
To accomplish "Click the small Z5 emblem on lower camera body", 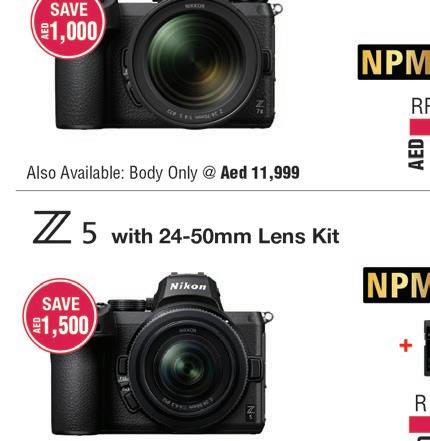I will pyautogui.click(x=251, y=412).
